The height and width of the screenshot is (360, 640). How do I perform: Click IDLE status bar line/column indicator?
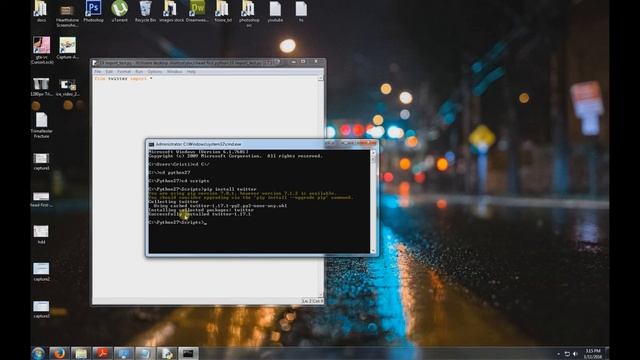pyautogui.click(x=312, y=301)
